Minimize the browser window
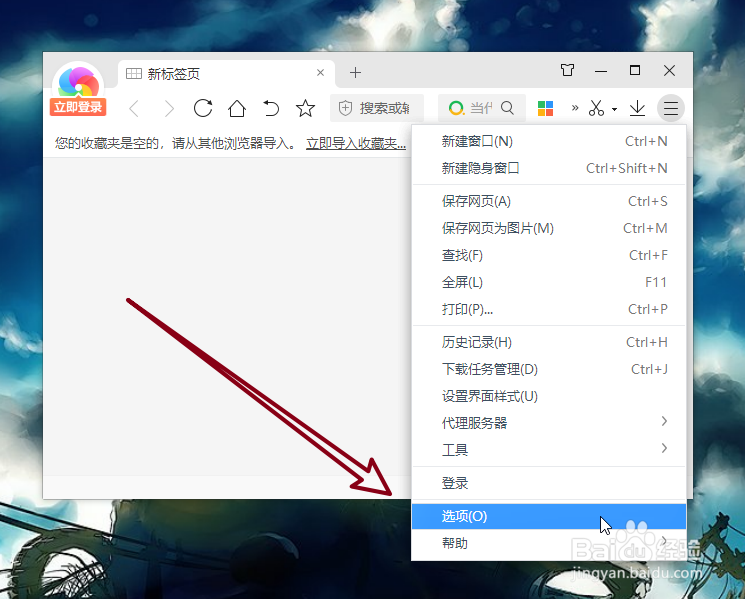This screenshot has width=745, height=599. tap(601, 71)
